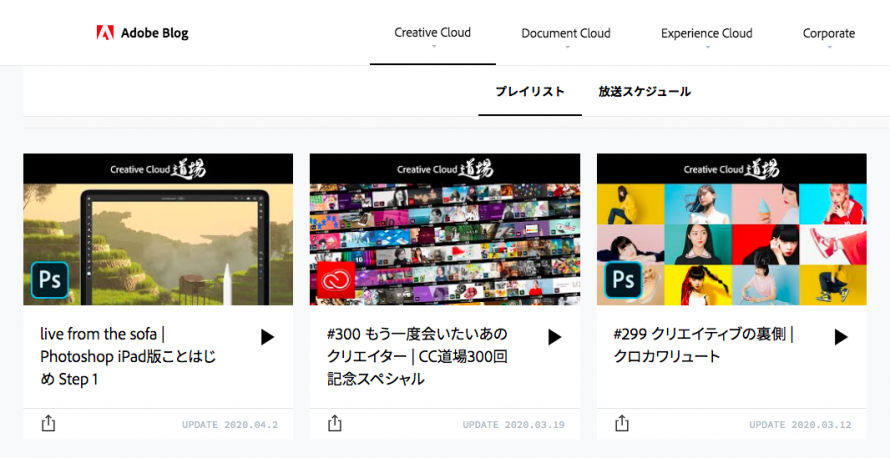Click the Photoshop icon on the sofa card

pyautogui.click(x=49, y=280)
